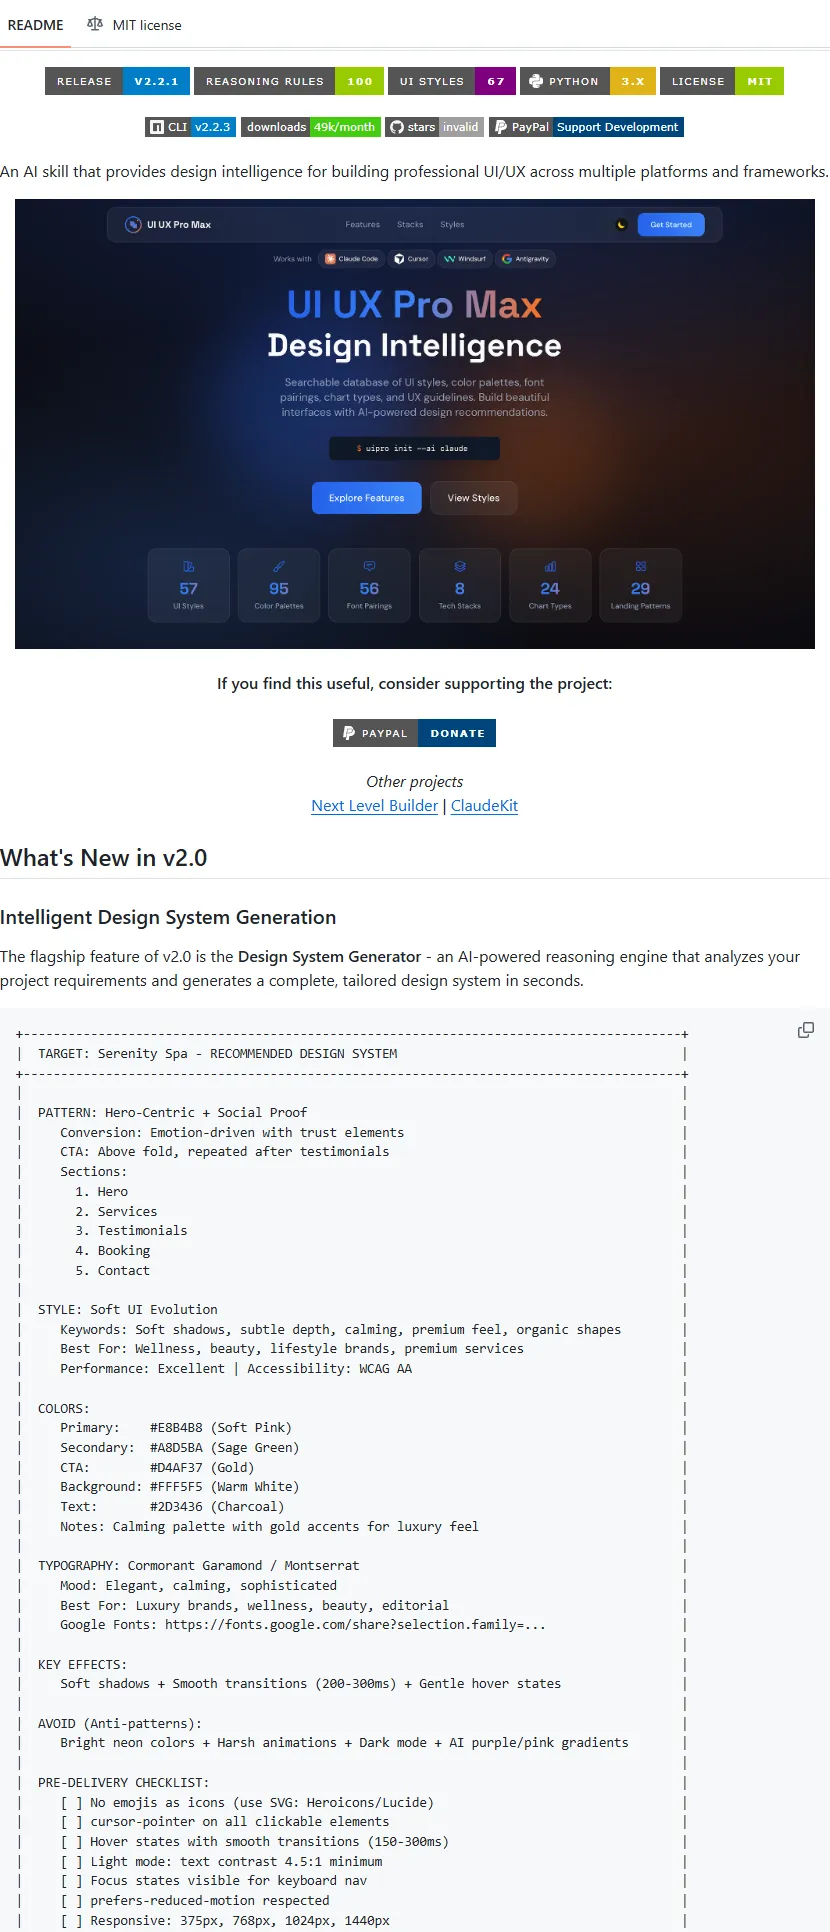Open the 8 Tech Stacks card
Image resolution: width=830 pixels, height=1932 pixels.
coord(460,586)
